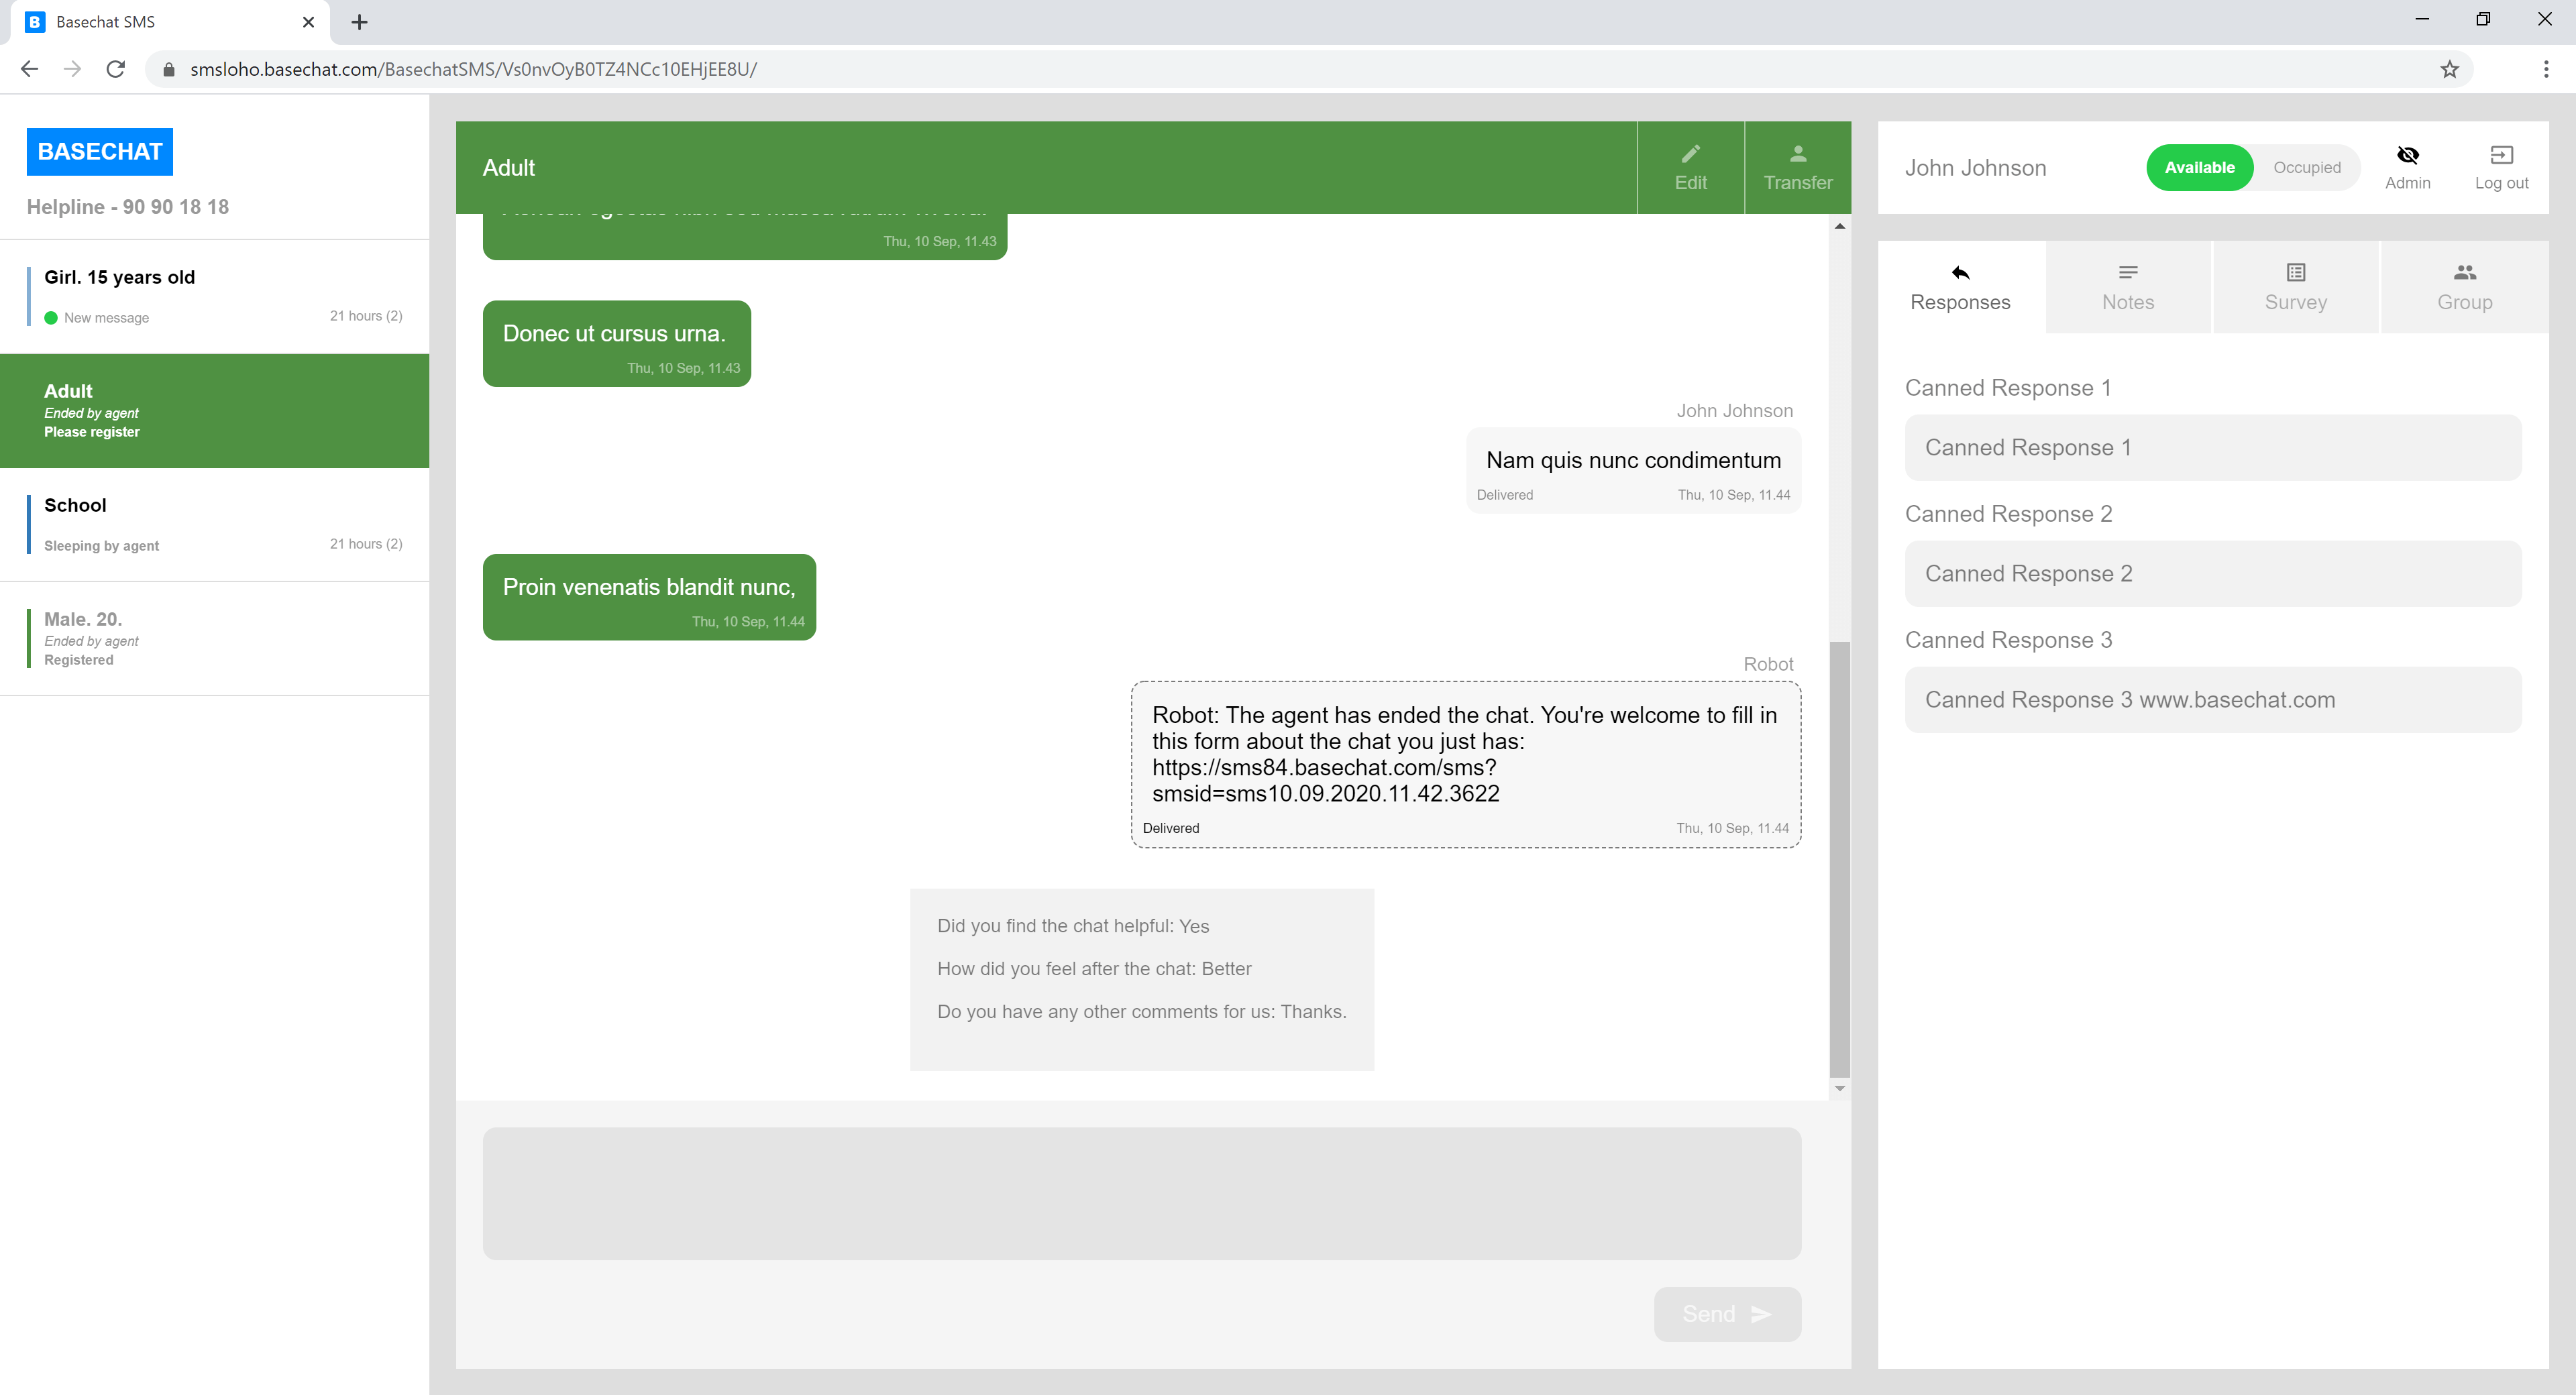The width and height of the screenshot is (2576, 1395).
Task: Click the Survey list icon
Action: pos(2296,272)
